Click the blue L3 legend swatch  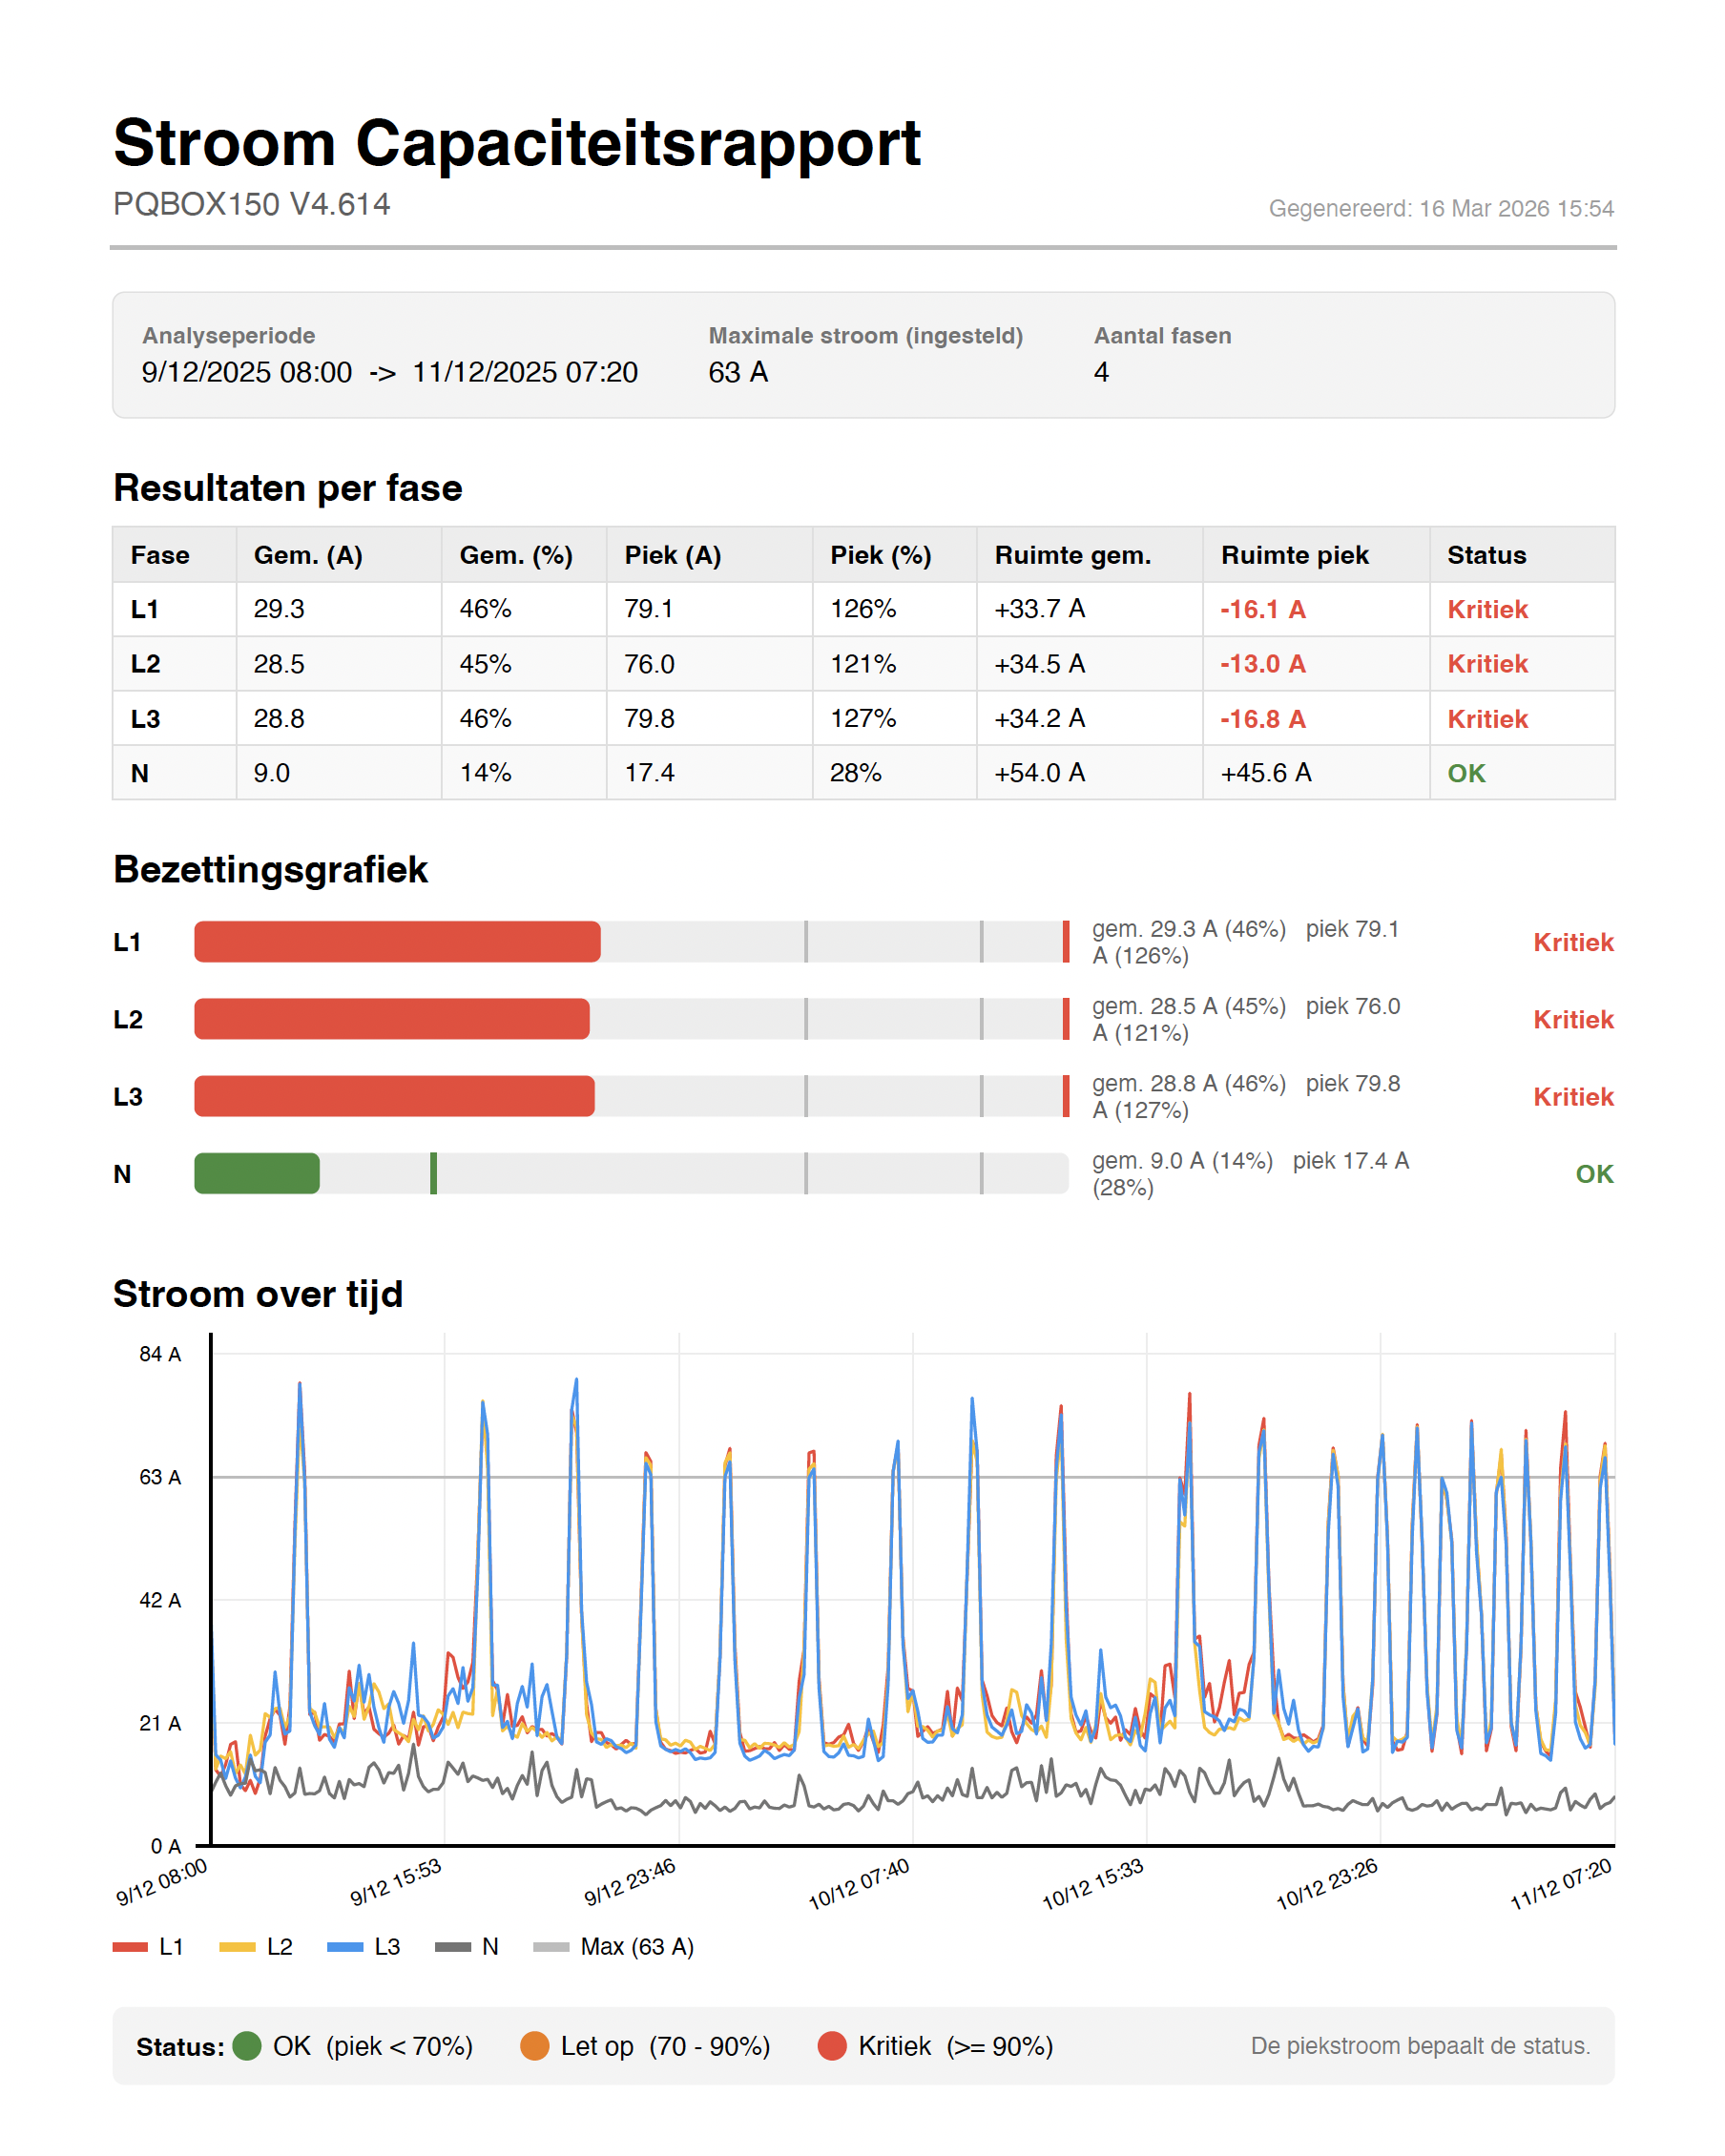pos(345,1946)
